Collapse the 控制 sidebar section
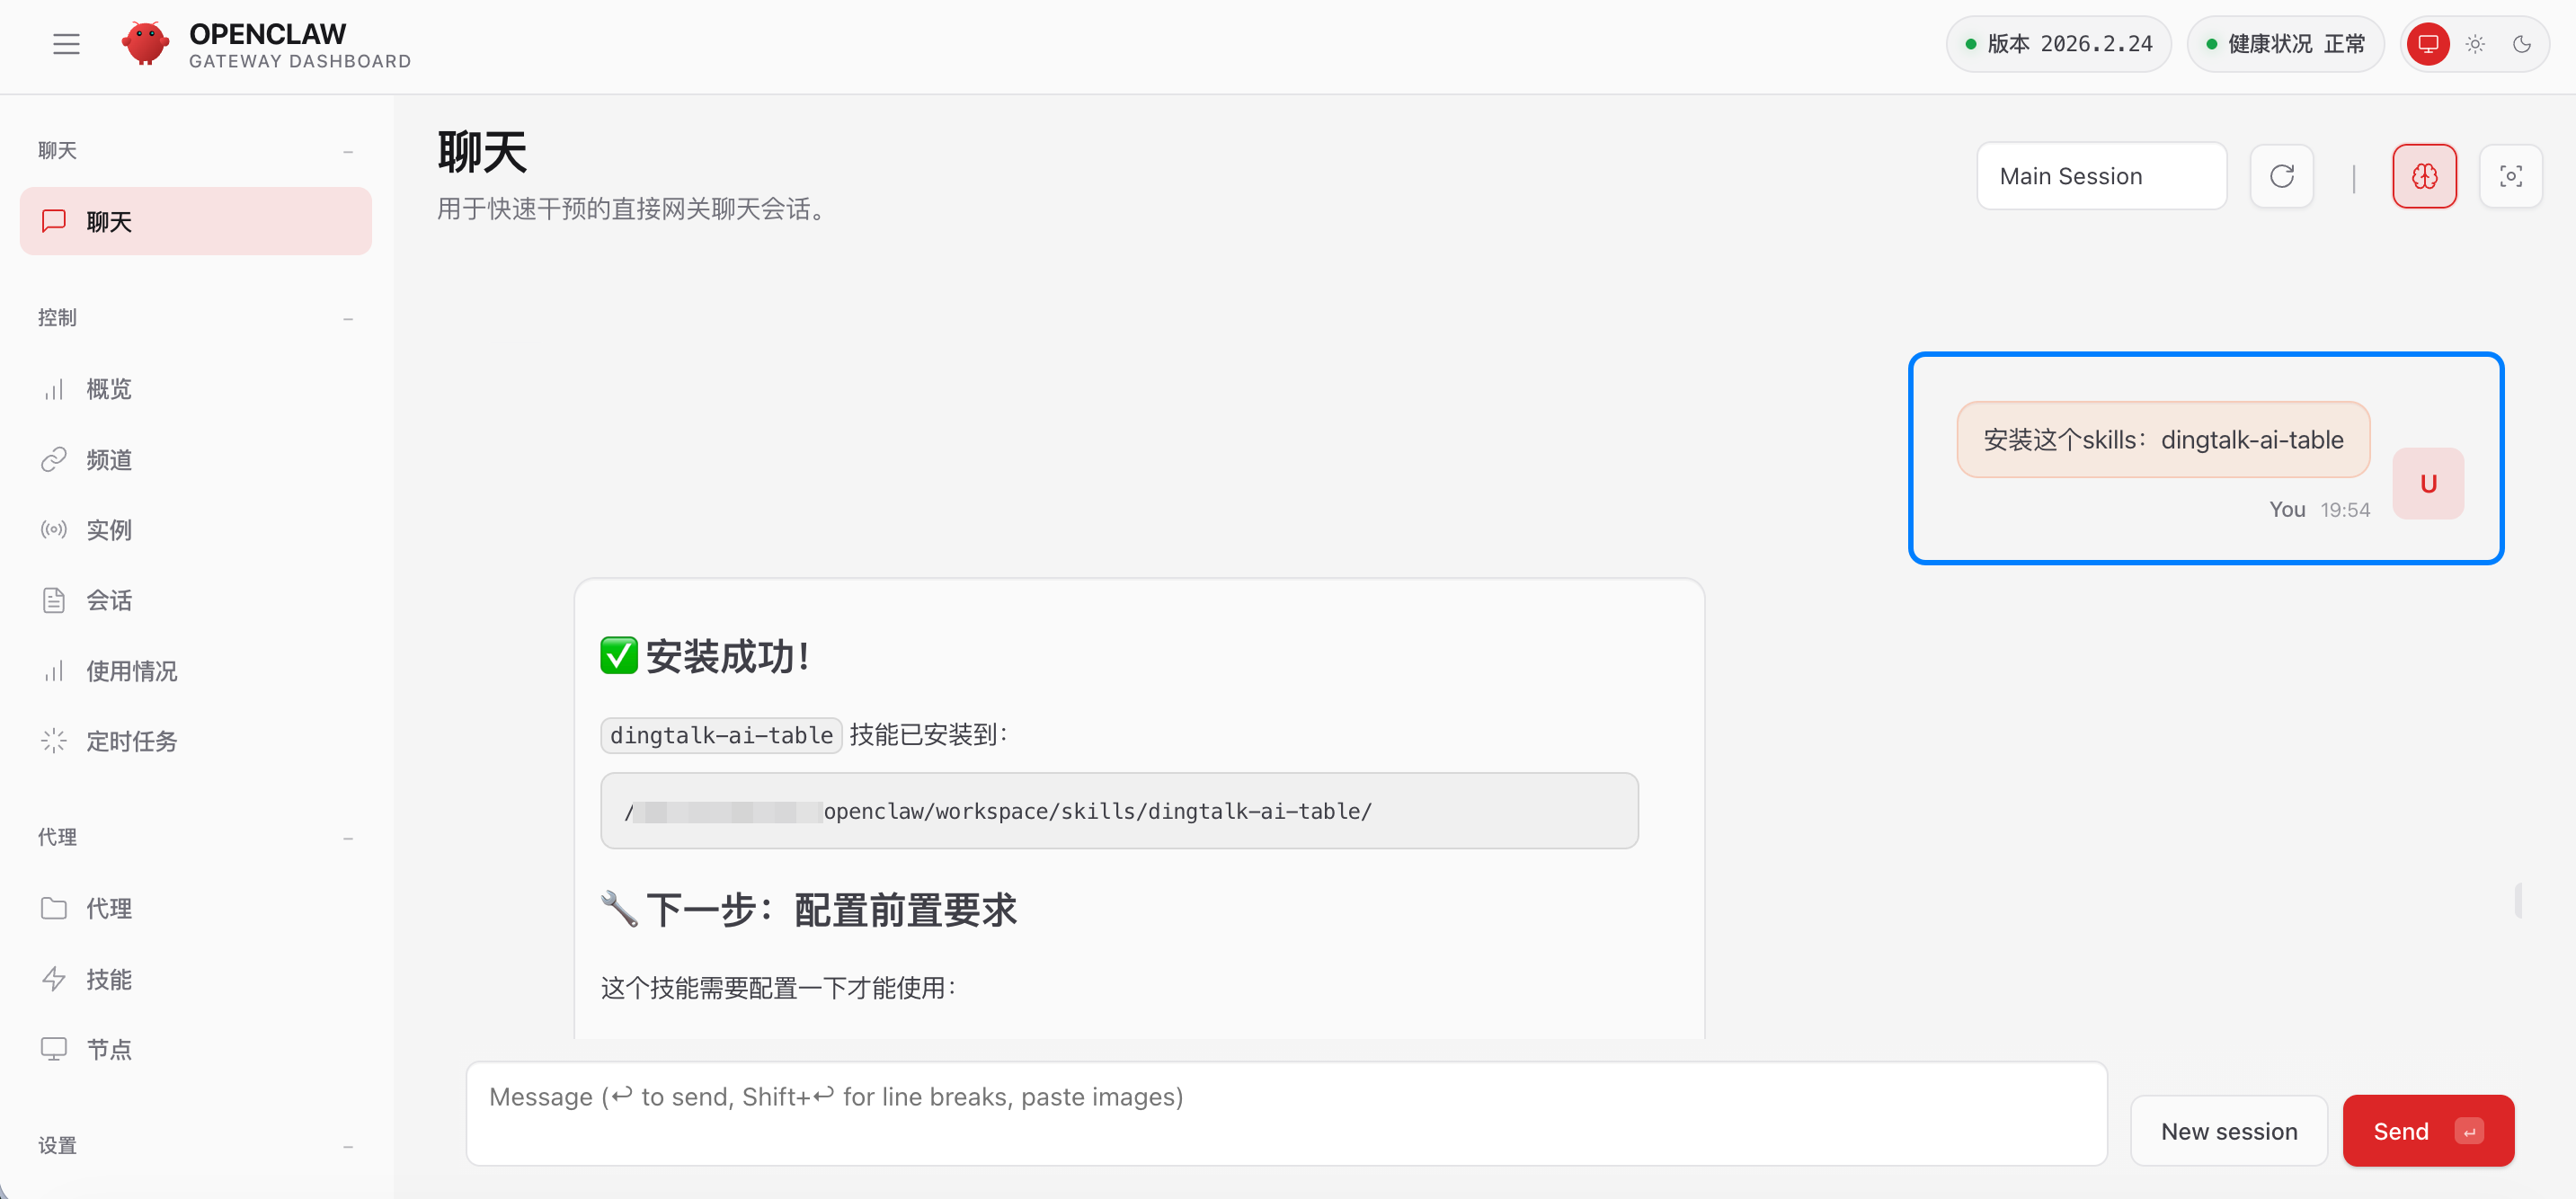This screenshot has height=1199, width=2576. (348, 318)
